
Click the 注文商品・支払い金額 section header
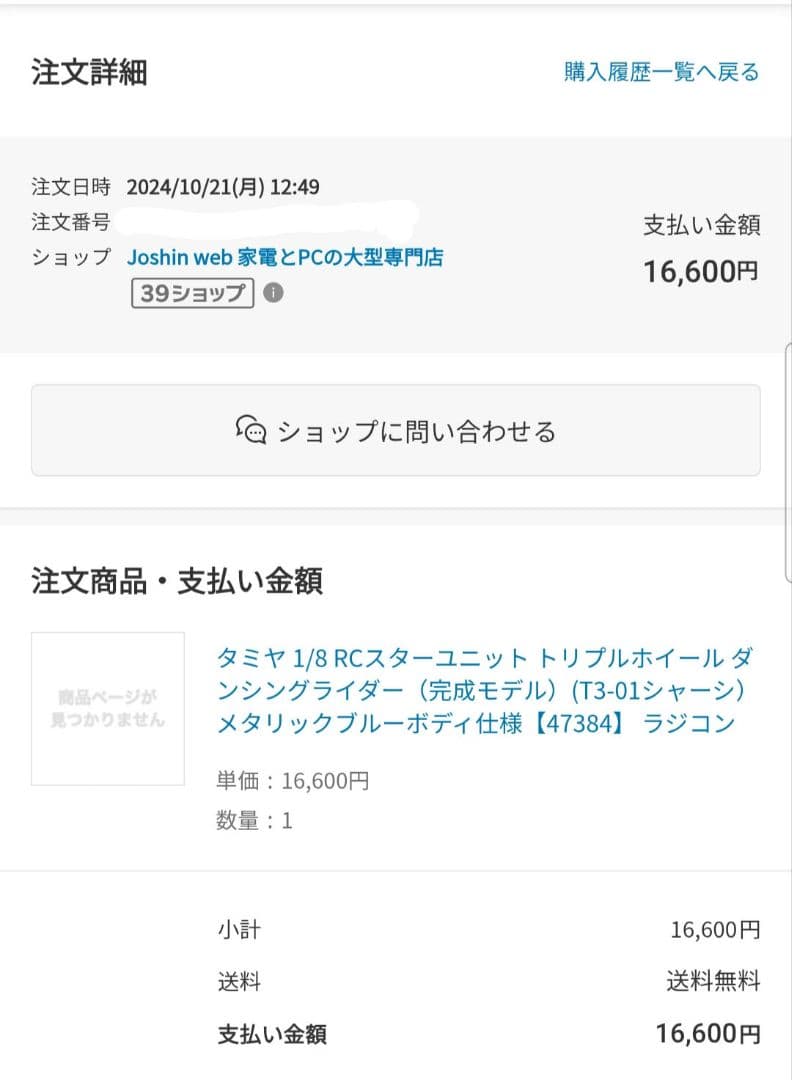click(176, 583)
